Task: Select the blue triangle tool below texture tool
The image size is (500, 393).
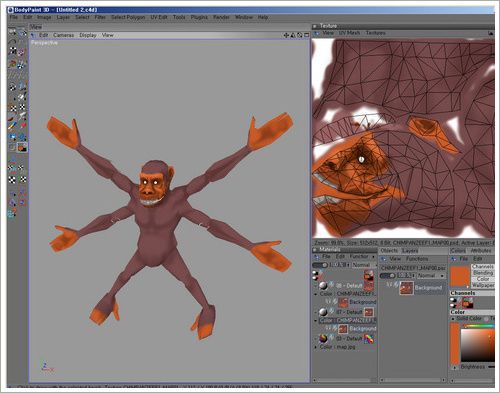Action: coord(12,159)
